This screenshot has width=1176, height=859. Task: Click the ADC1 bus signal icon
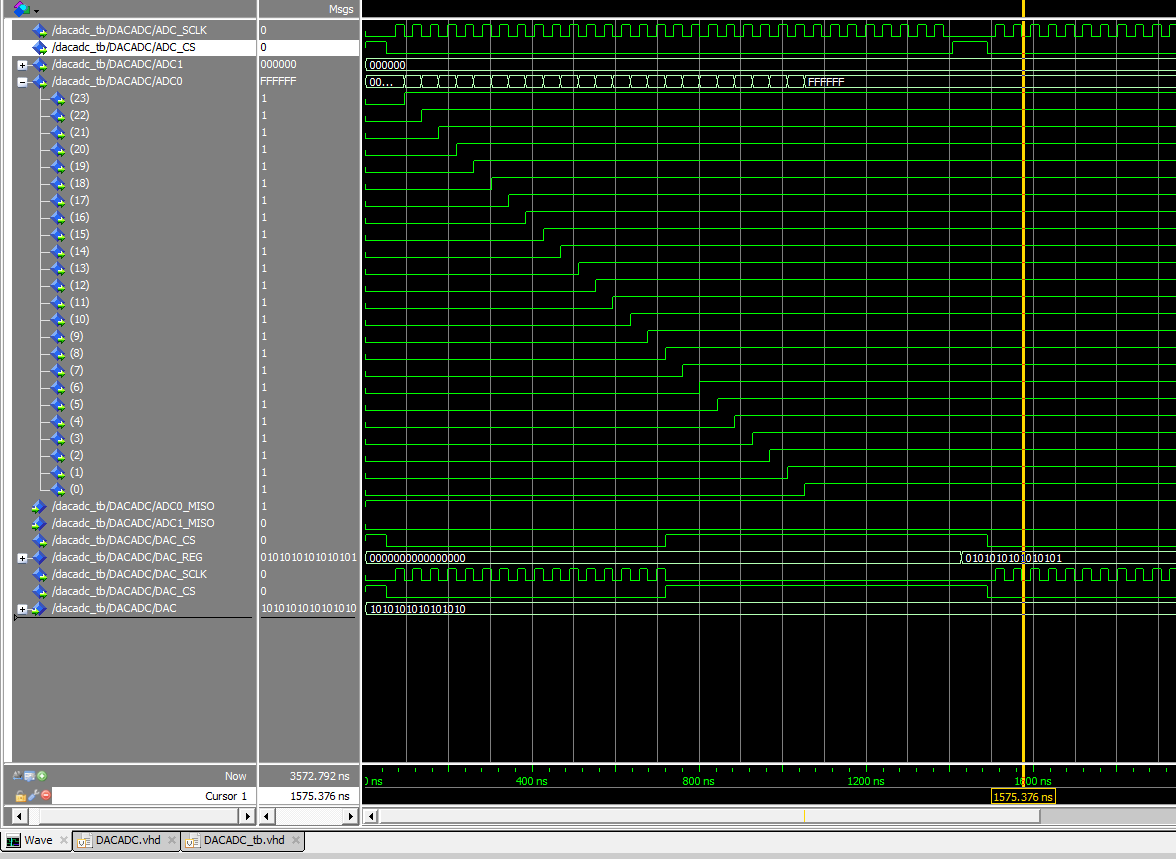[40, 65]
